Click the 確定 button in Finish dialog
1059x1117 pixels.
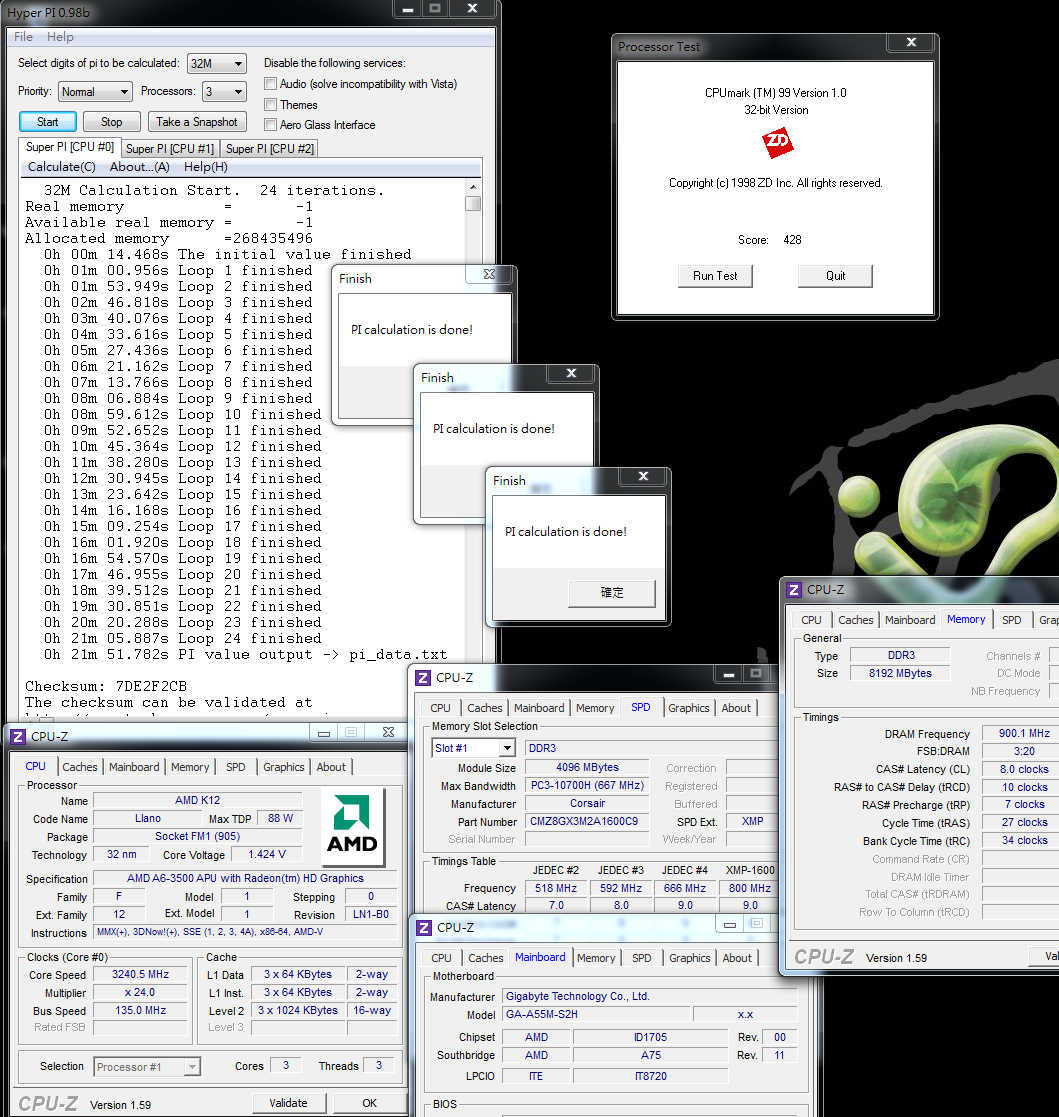point(612,593)
